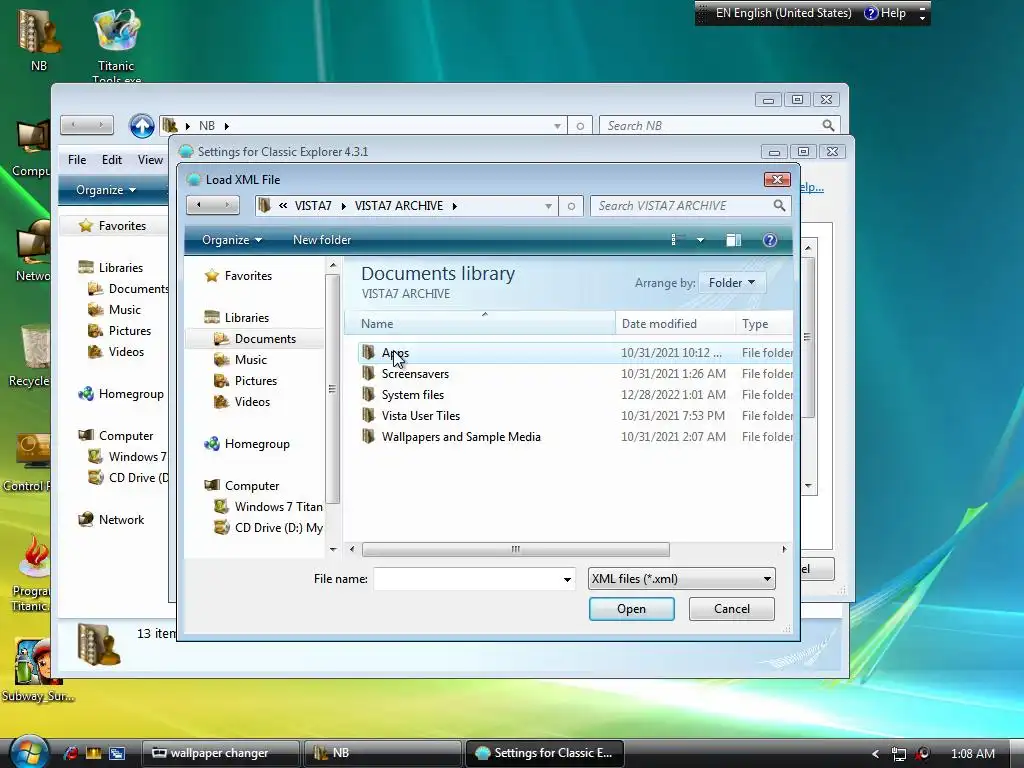Click the Start orb button
This screenshot has height=768, width=1024.
pos(28,752)
